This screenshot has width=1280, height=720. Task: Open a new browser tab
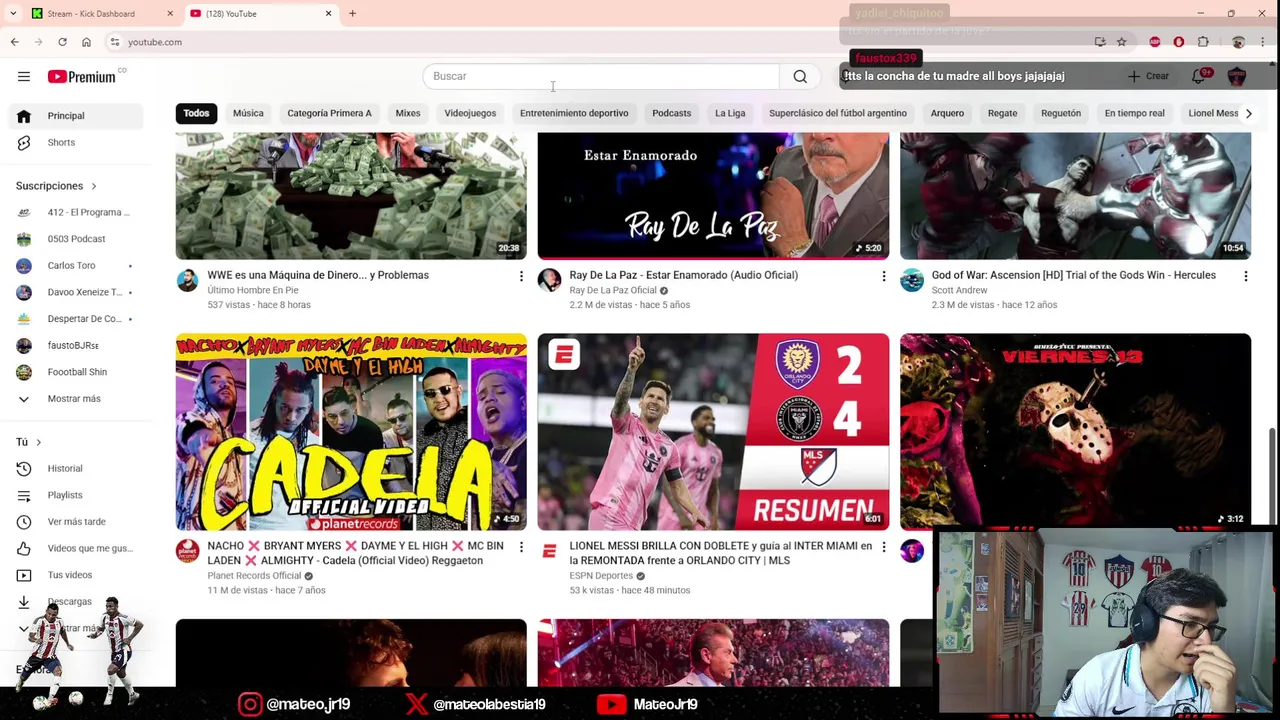[x=352, y=14]
